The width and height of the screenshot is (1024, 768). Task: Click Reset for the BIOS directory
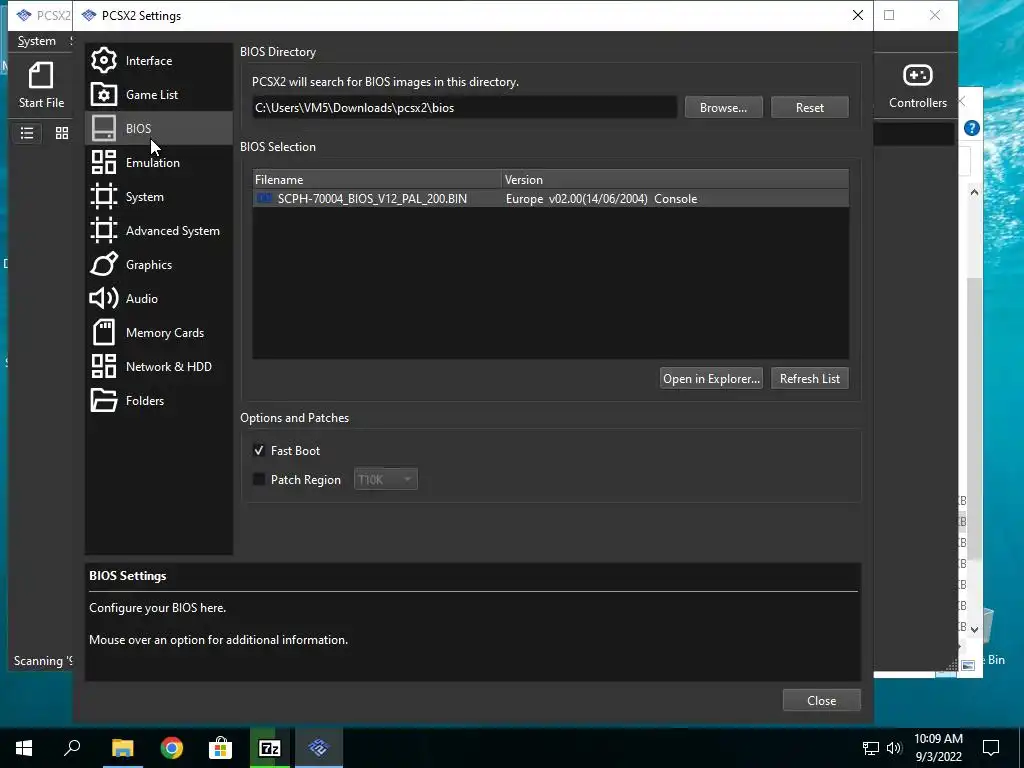tap(810, 108)
